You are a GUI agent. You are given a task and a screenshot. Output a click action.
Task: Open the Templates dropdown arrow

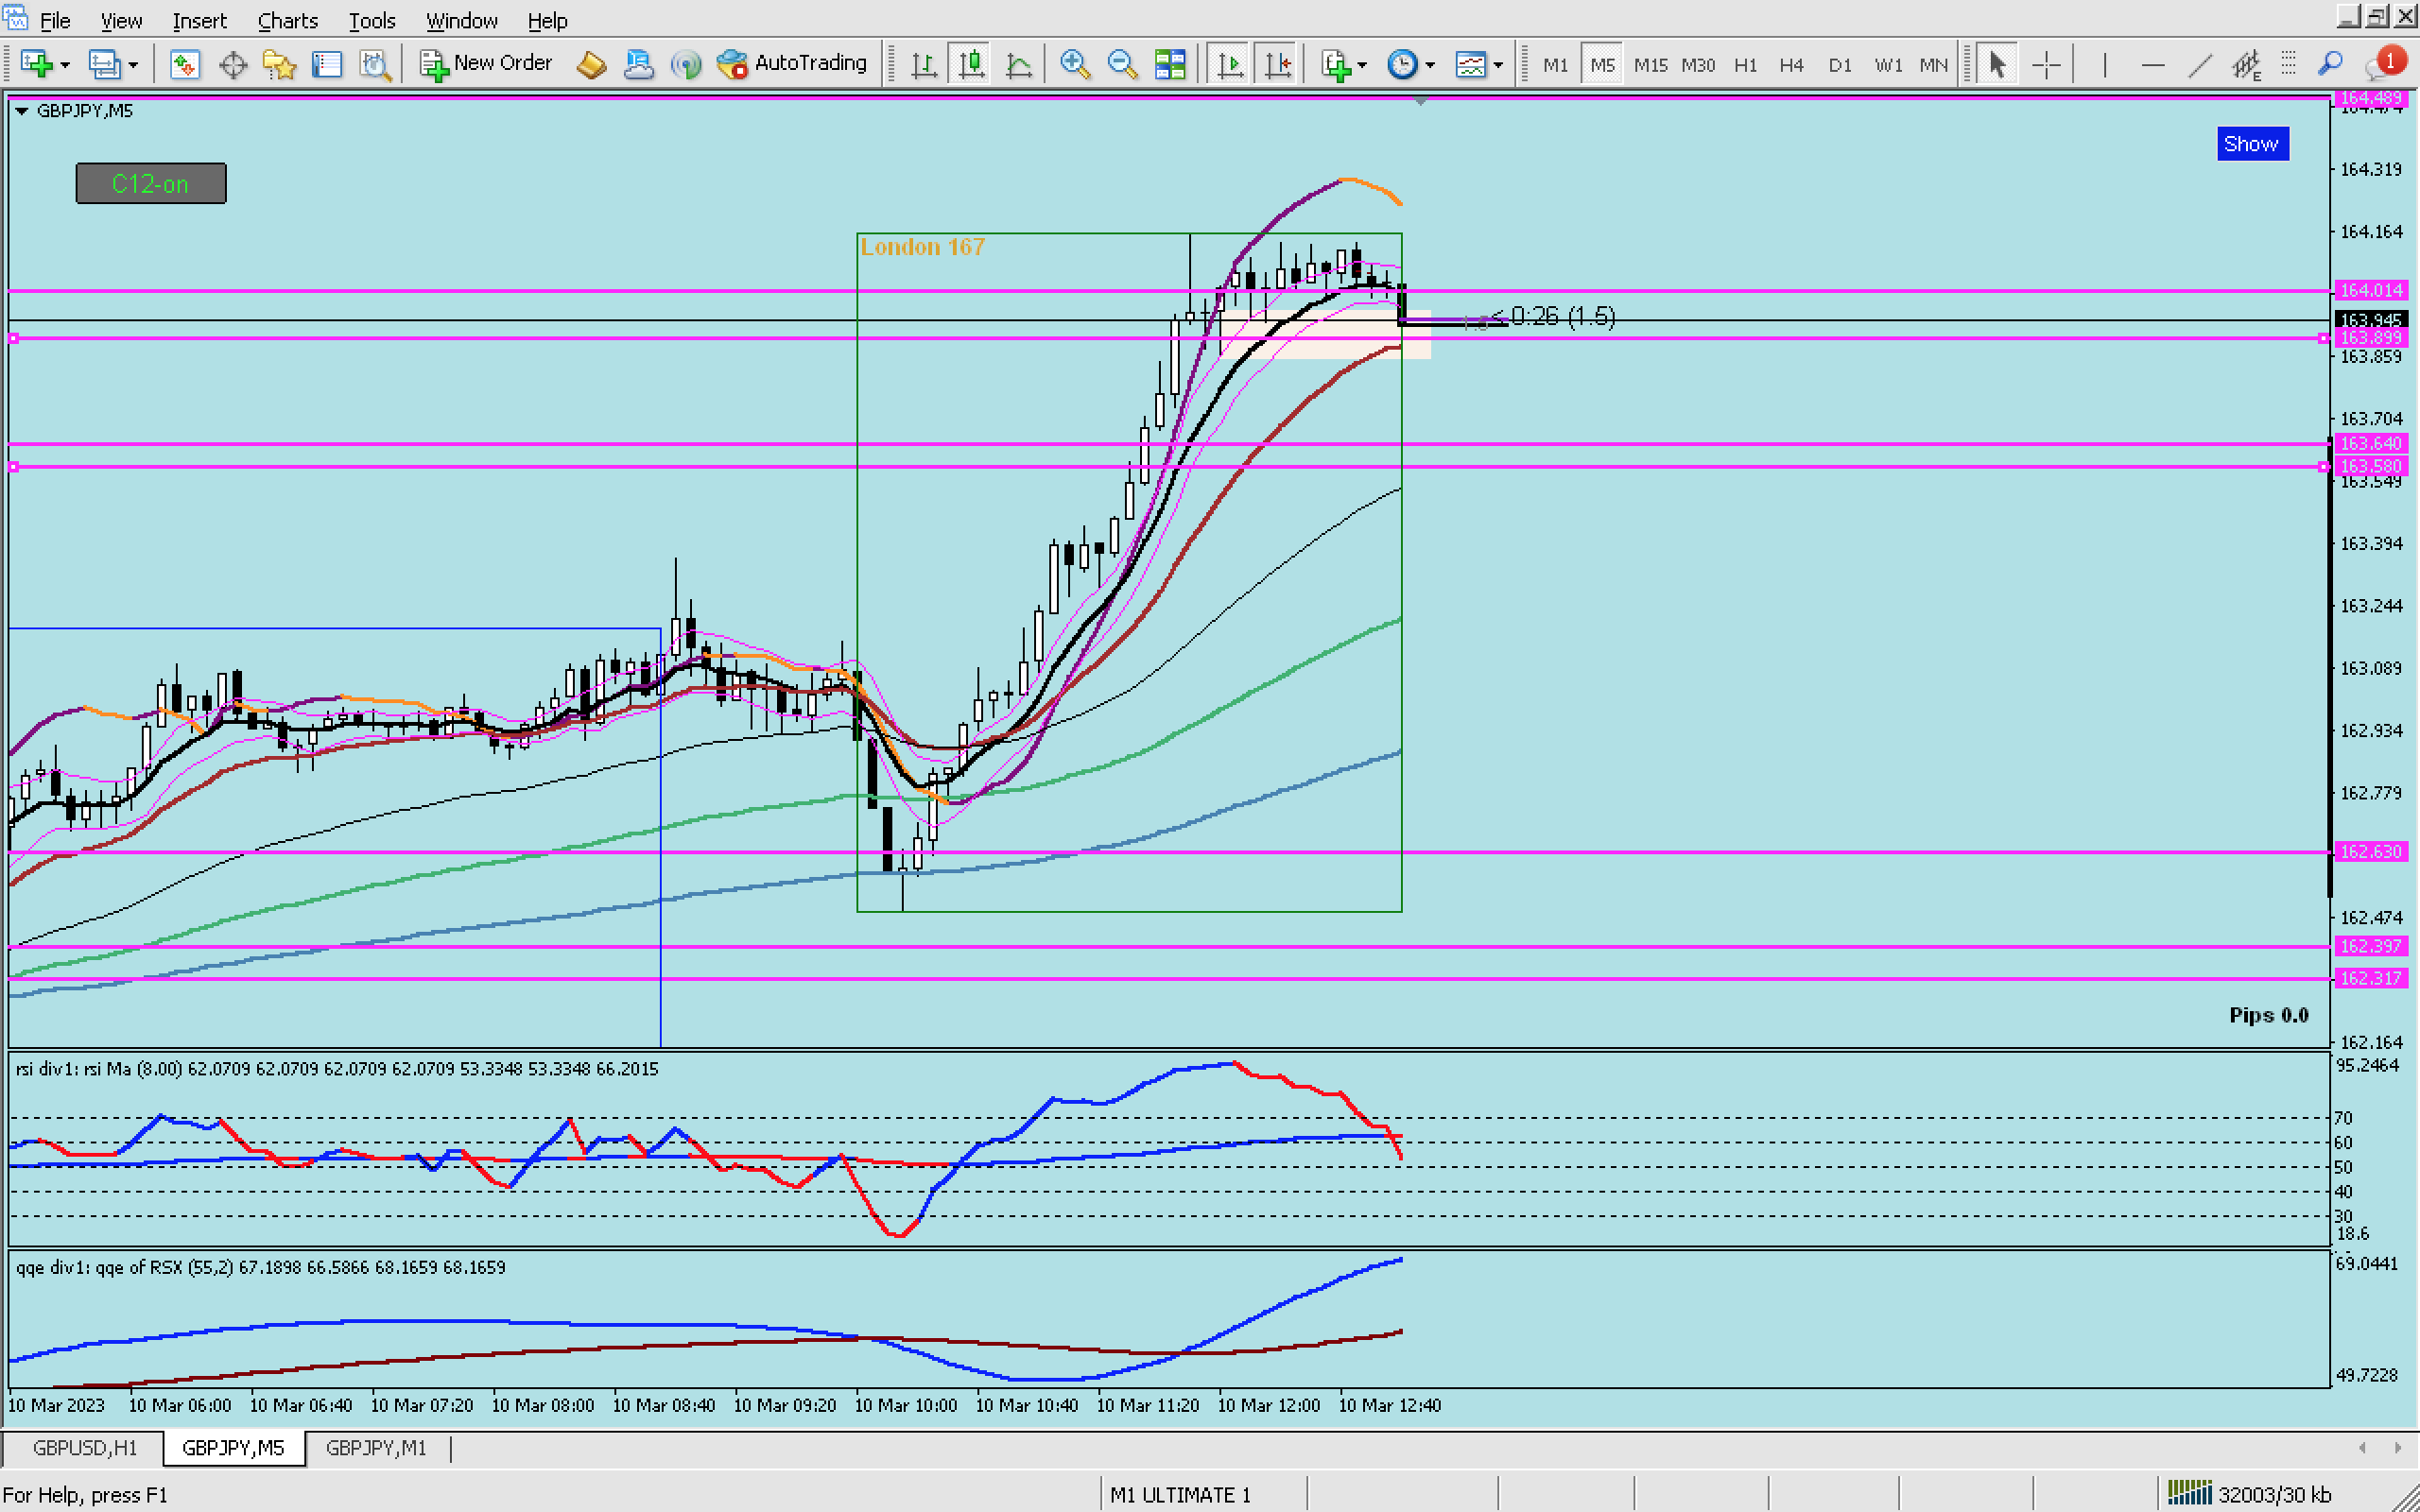pos(1498,65)
